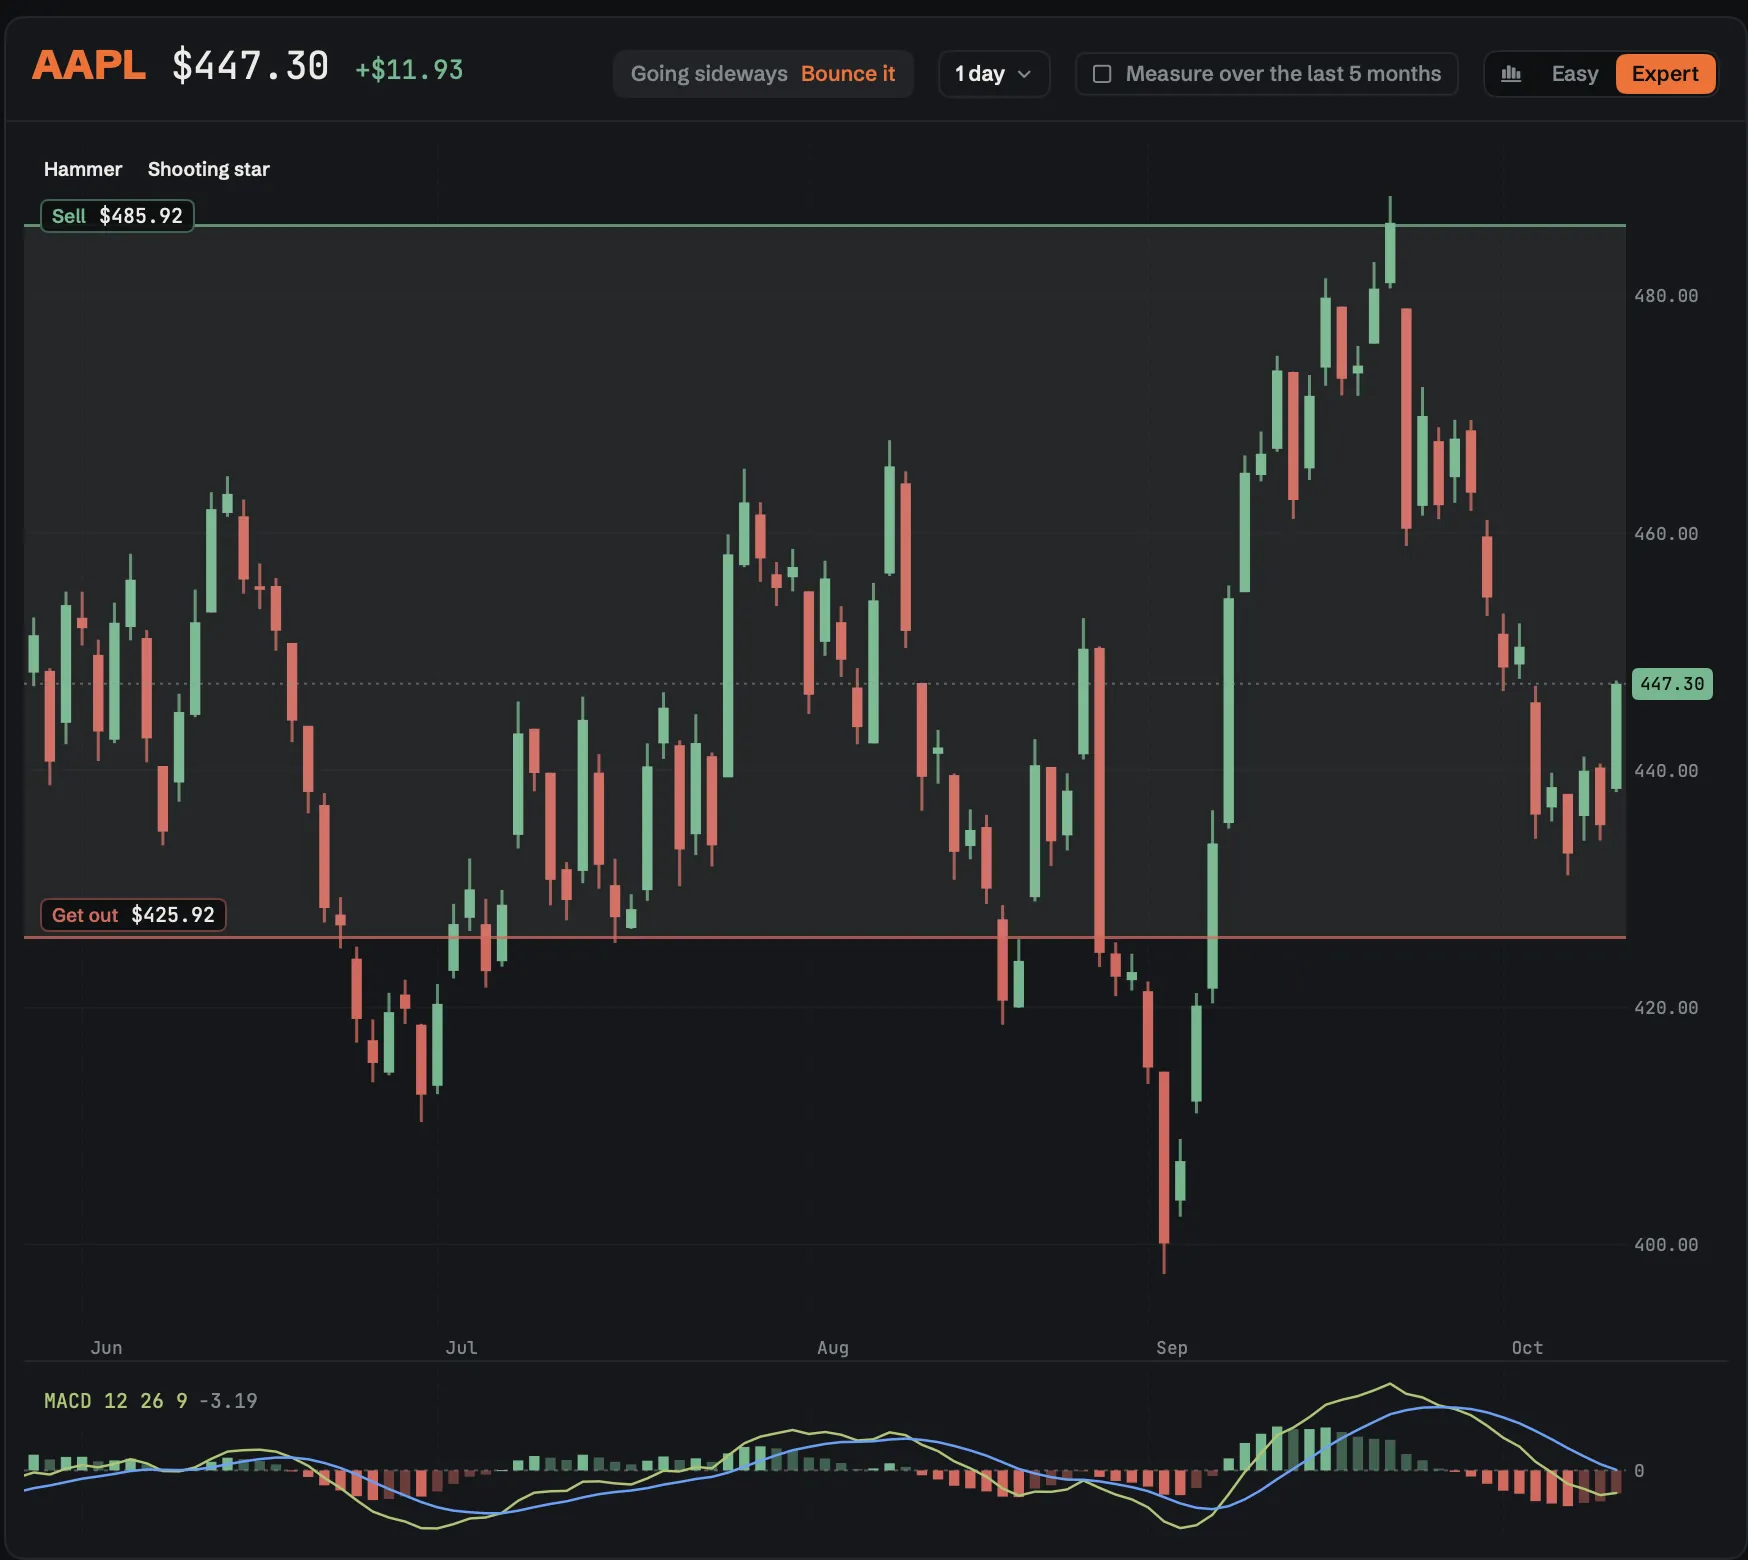This screenshot has width=1748, height=1560.
Task: Click the +$11.93 price change value
Action: click(410, 70)
